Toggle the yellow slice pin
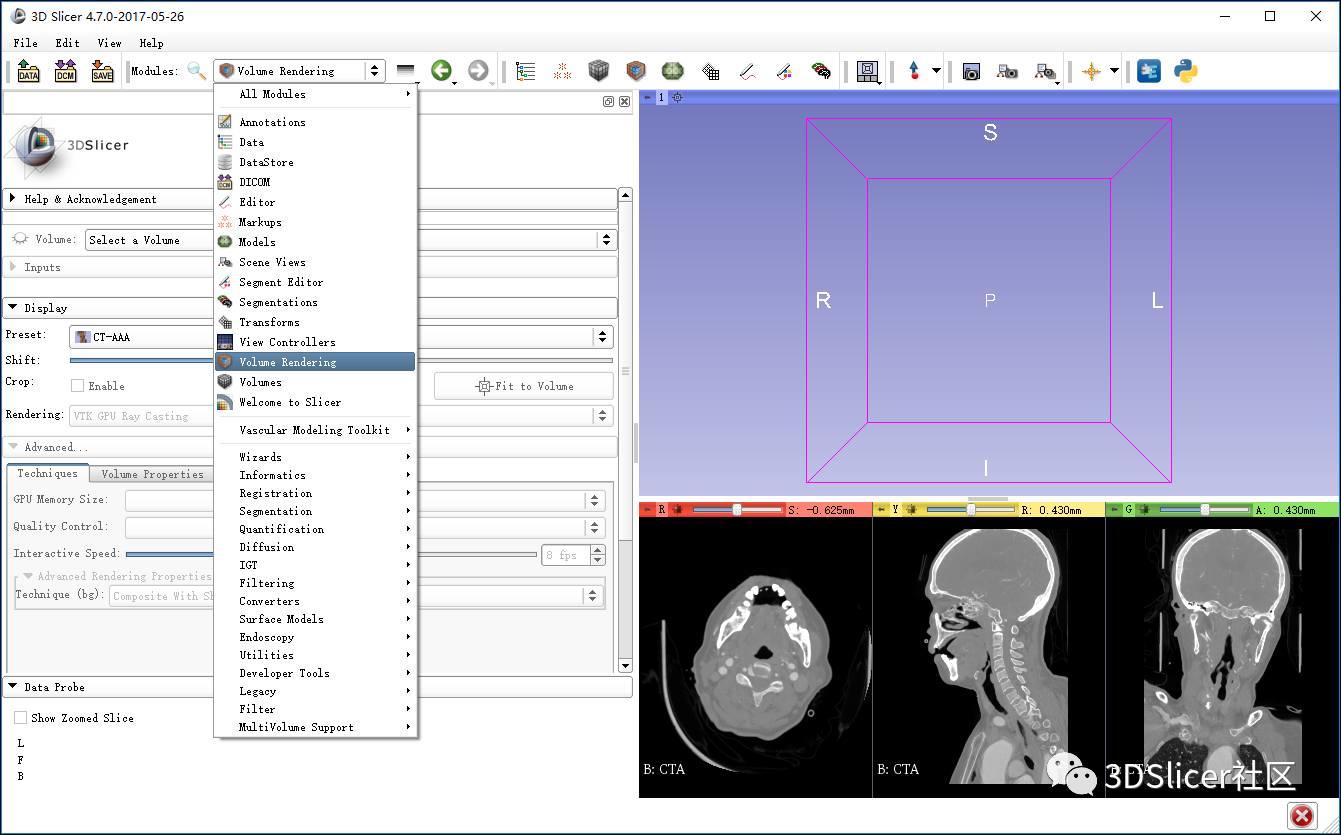 click(880, 509)
